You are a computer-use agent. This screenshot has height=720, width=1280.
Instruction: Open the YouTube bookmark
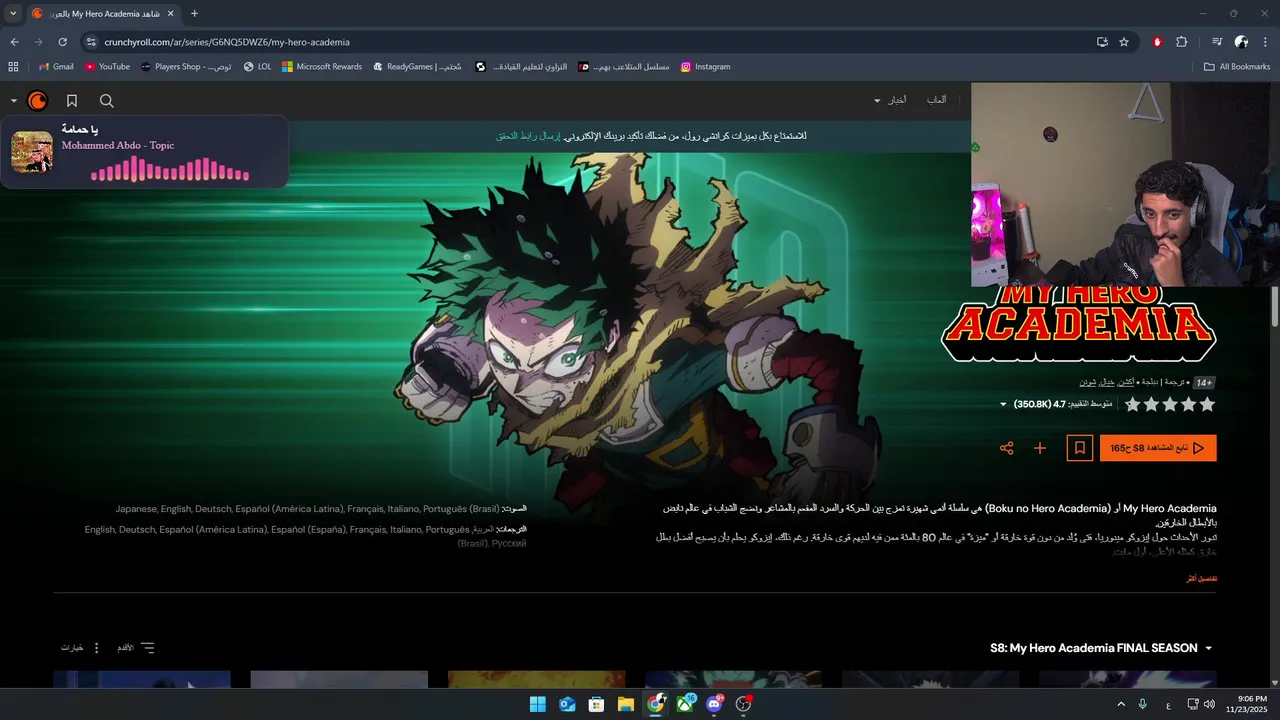(x=107, y=67)
